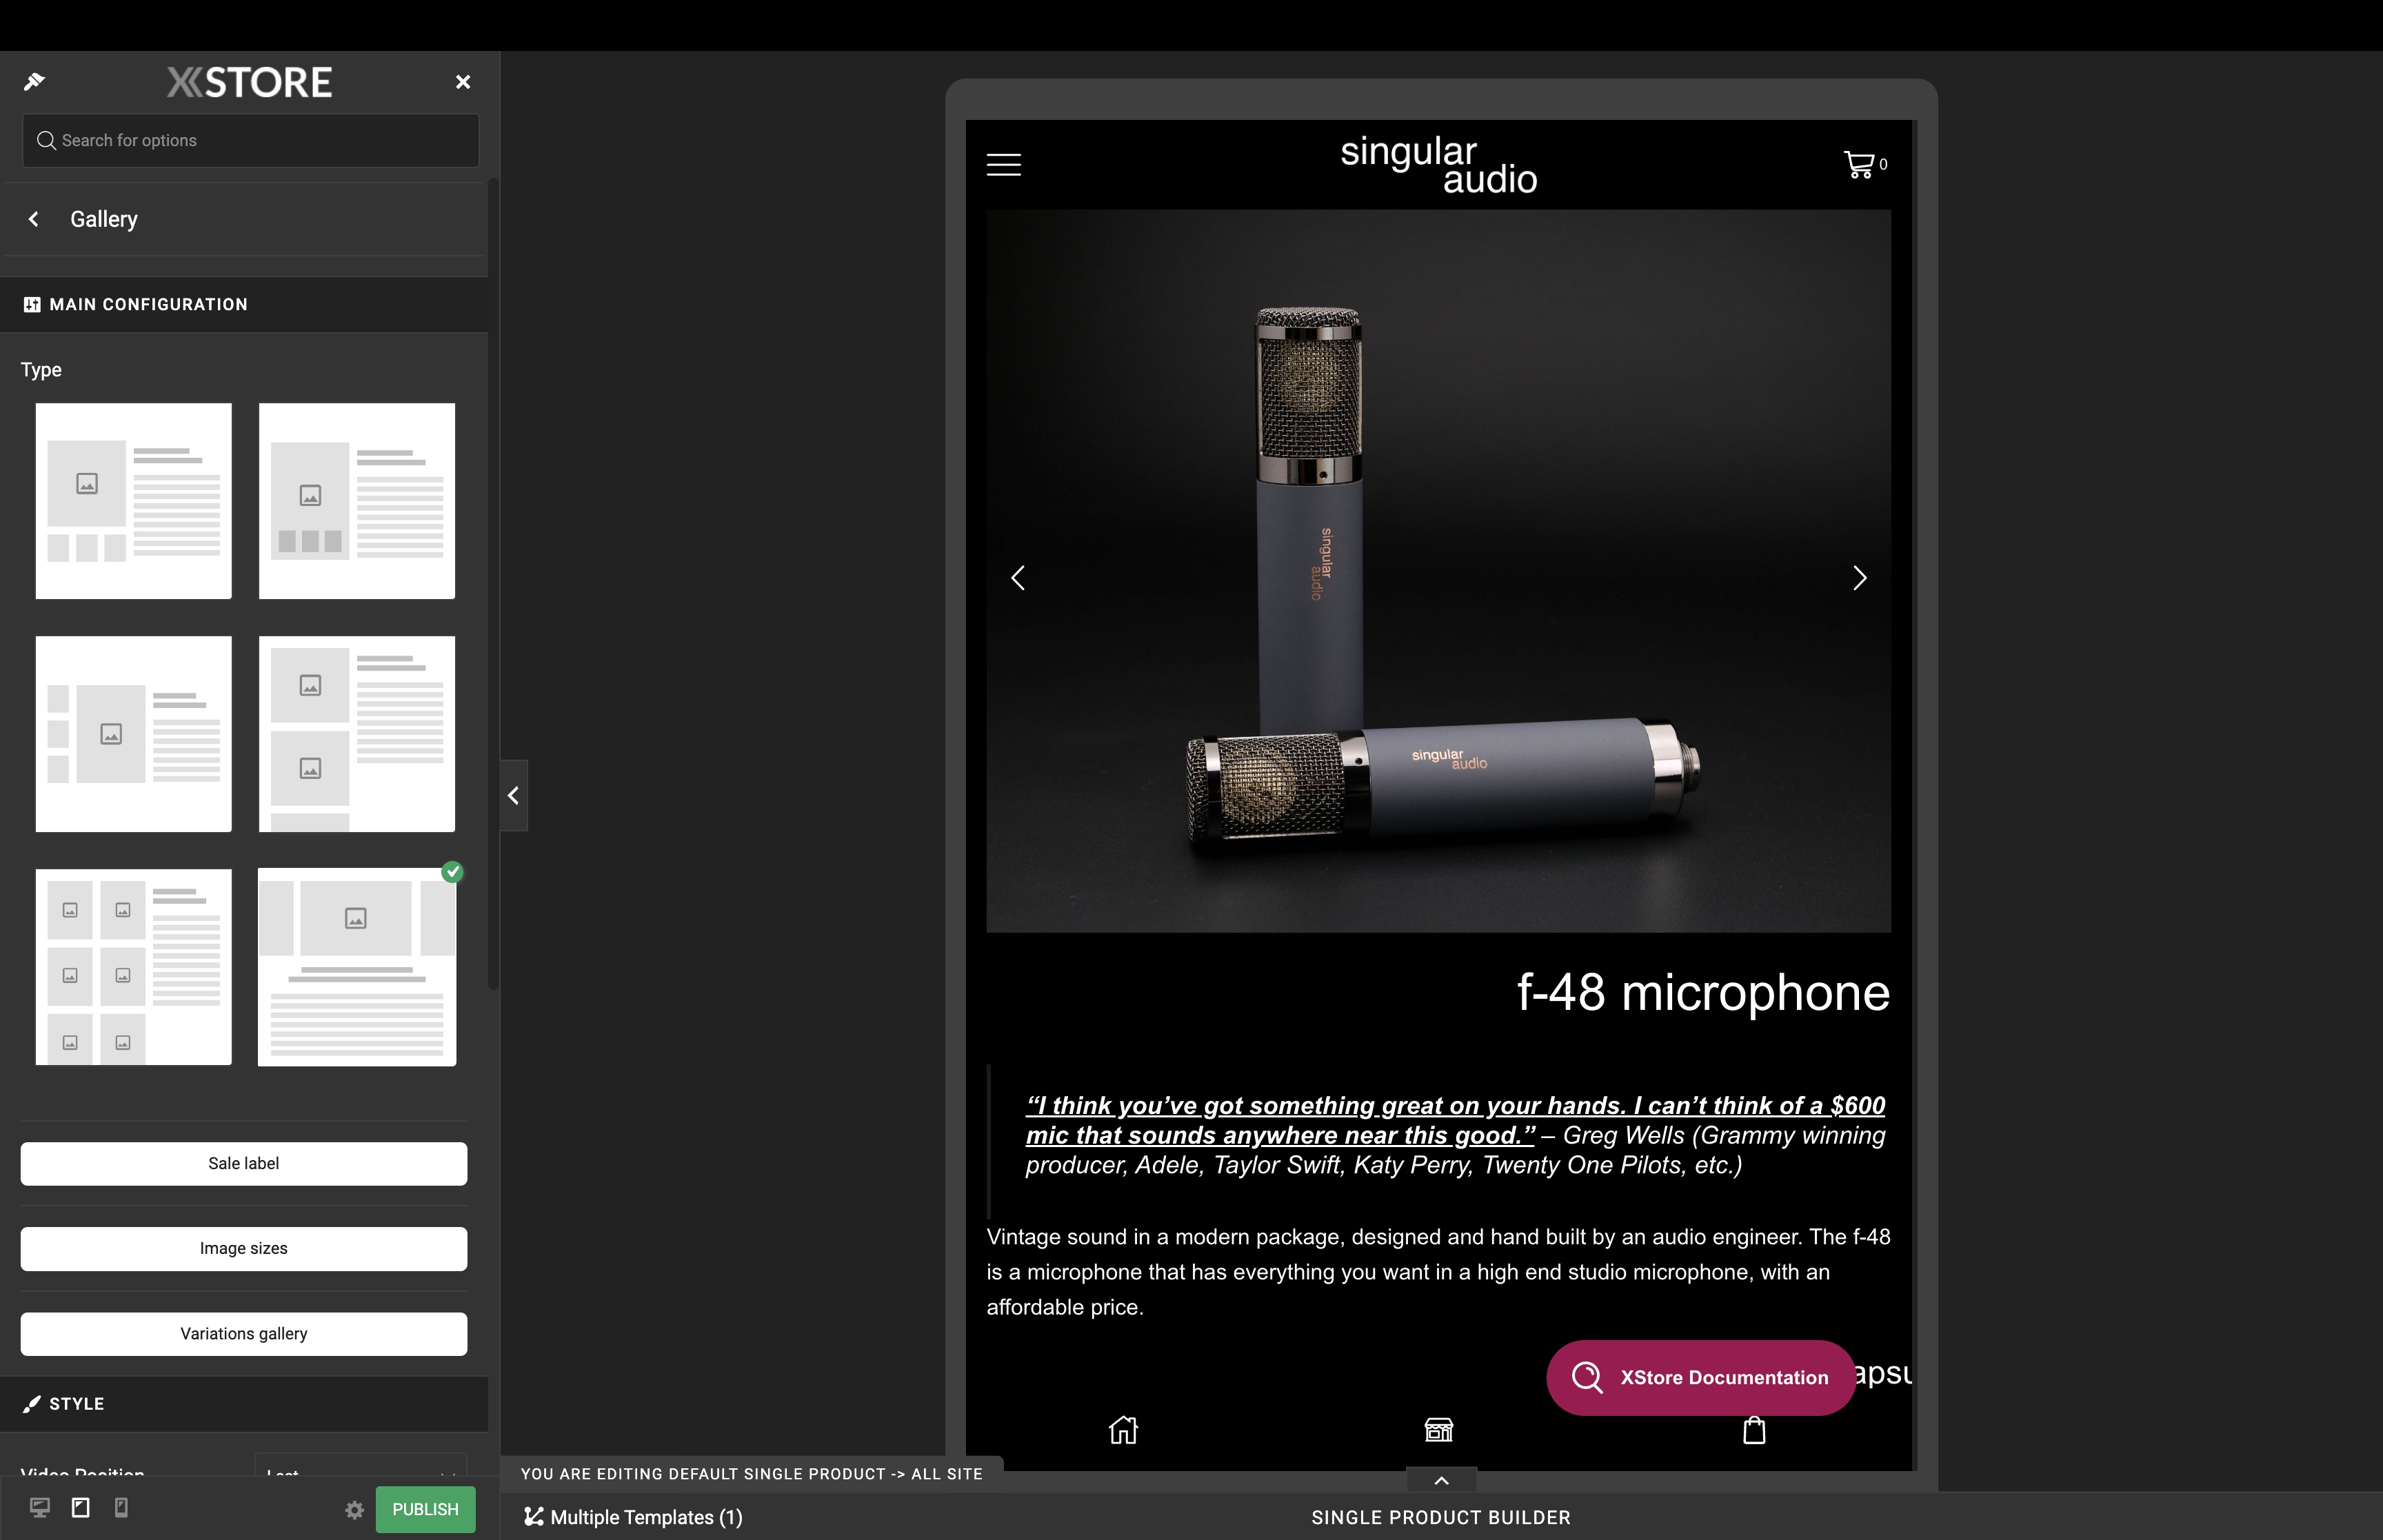The height and width of the screenshot is (1540, 2383).
Task: Toggle the second row left gallery layout
Action: [x=134, y=733]
